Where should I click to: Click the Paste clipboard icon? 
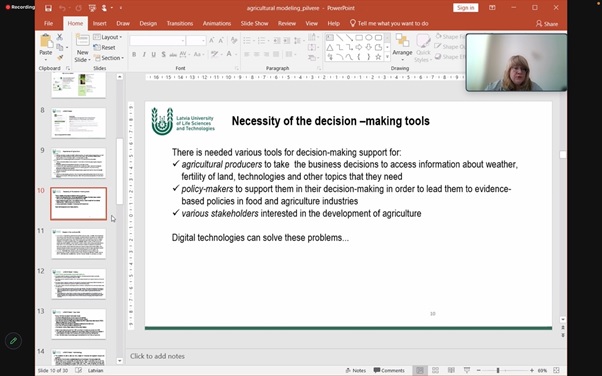pos(46,41)
